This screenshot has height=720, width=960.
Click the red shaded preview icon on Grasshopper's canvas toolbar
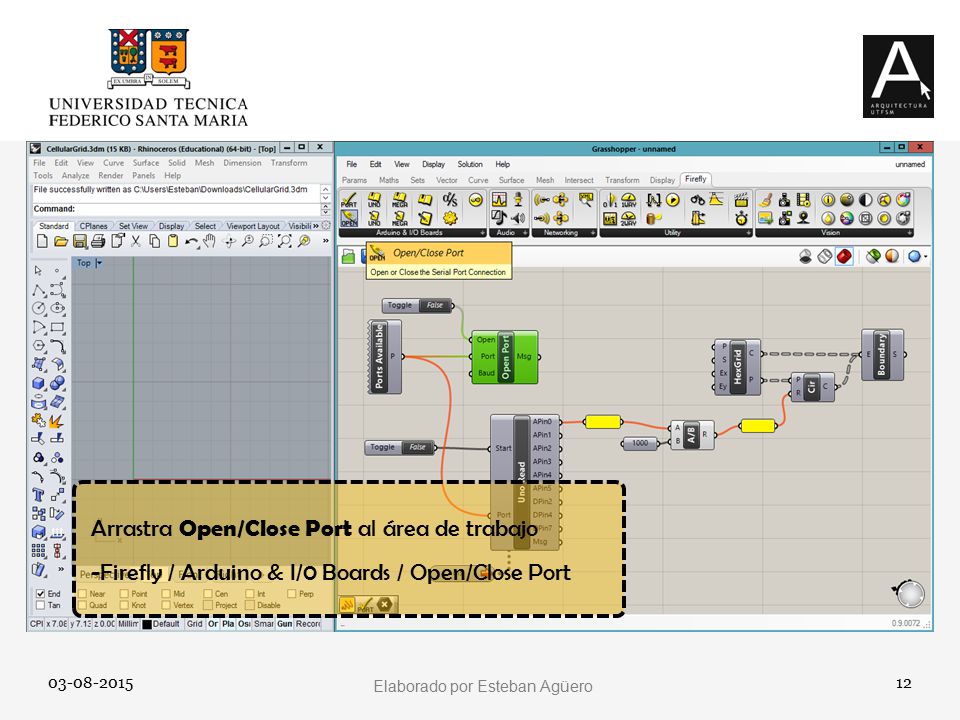[x=844, y=257]
